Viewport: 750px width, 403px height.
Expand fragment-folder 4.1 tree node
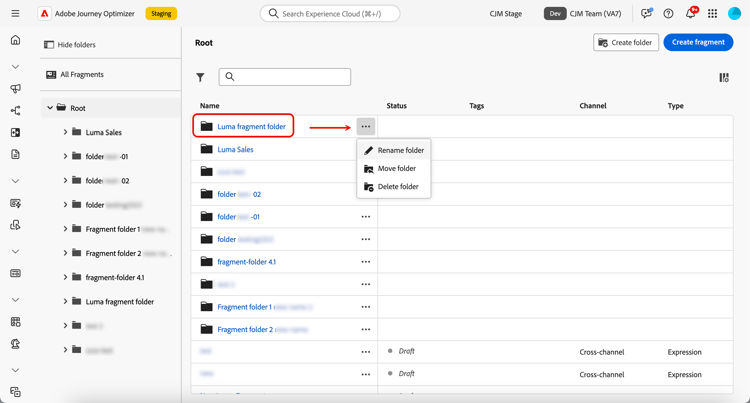pyautogui.click(x=65, y=277)
